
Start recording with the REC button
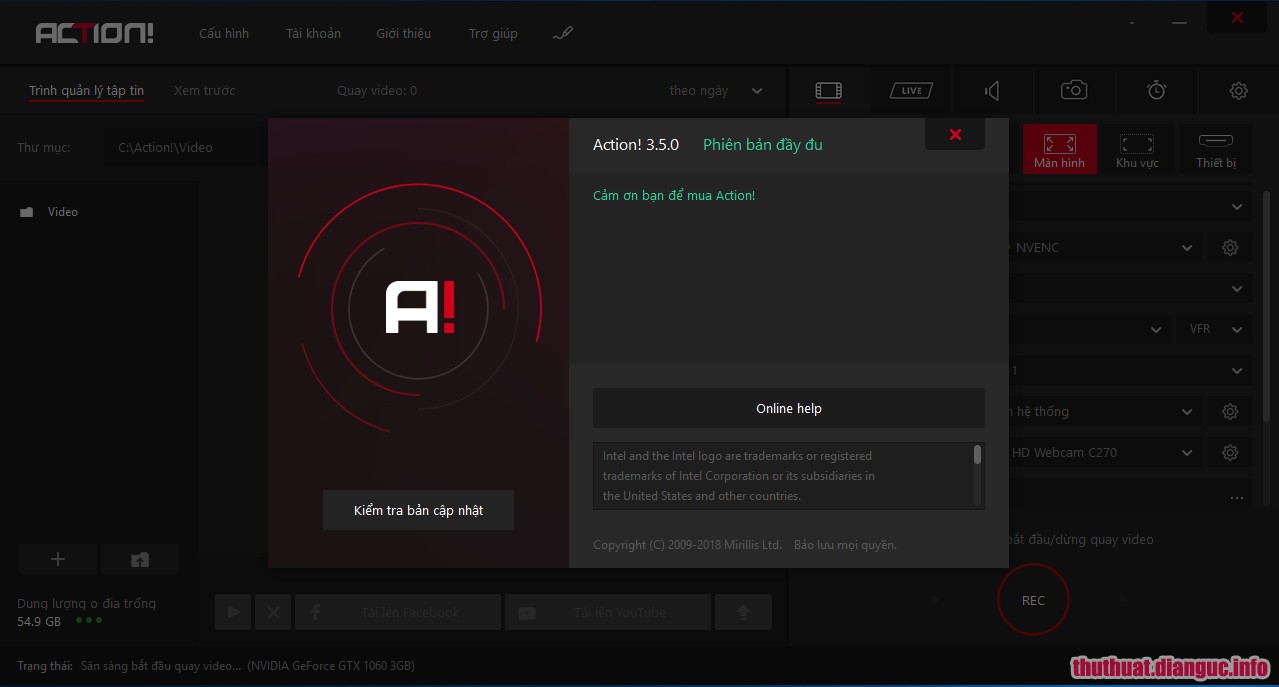(x=1033, y=600)
